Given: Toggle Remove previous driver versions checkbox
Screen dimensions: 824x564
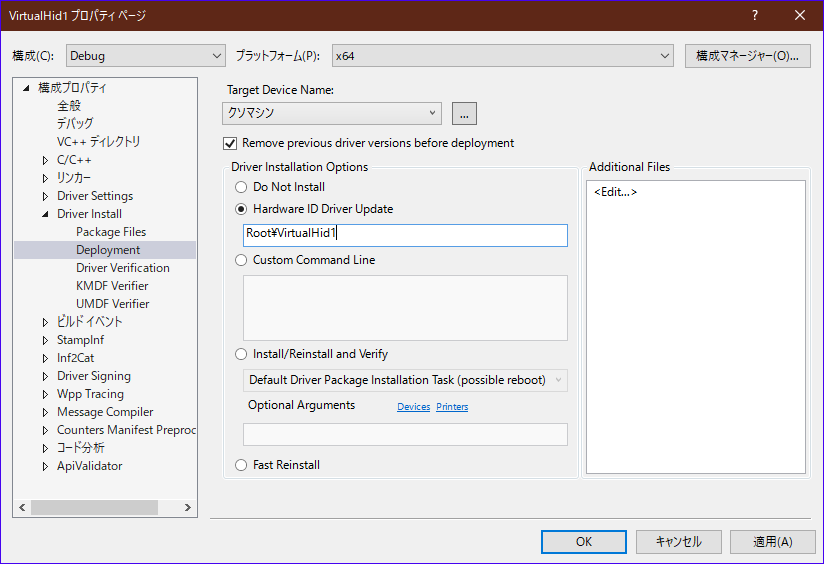Looking at the screenshot, I should tap(230, 143).
